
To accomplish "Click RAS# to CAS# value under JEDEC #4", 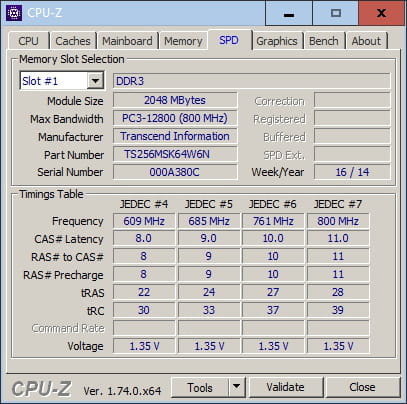I will (x=144, y=256).
